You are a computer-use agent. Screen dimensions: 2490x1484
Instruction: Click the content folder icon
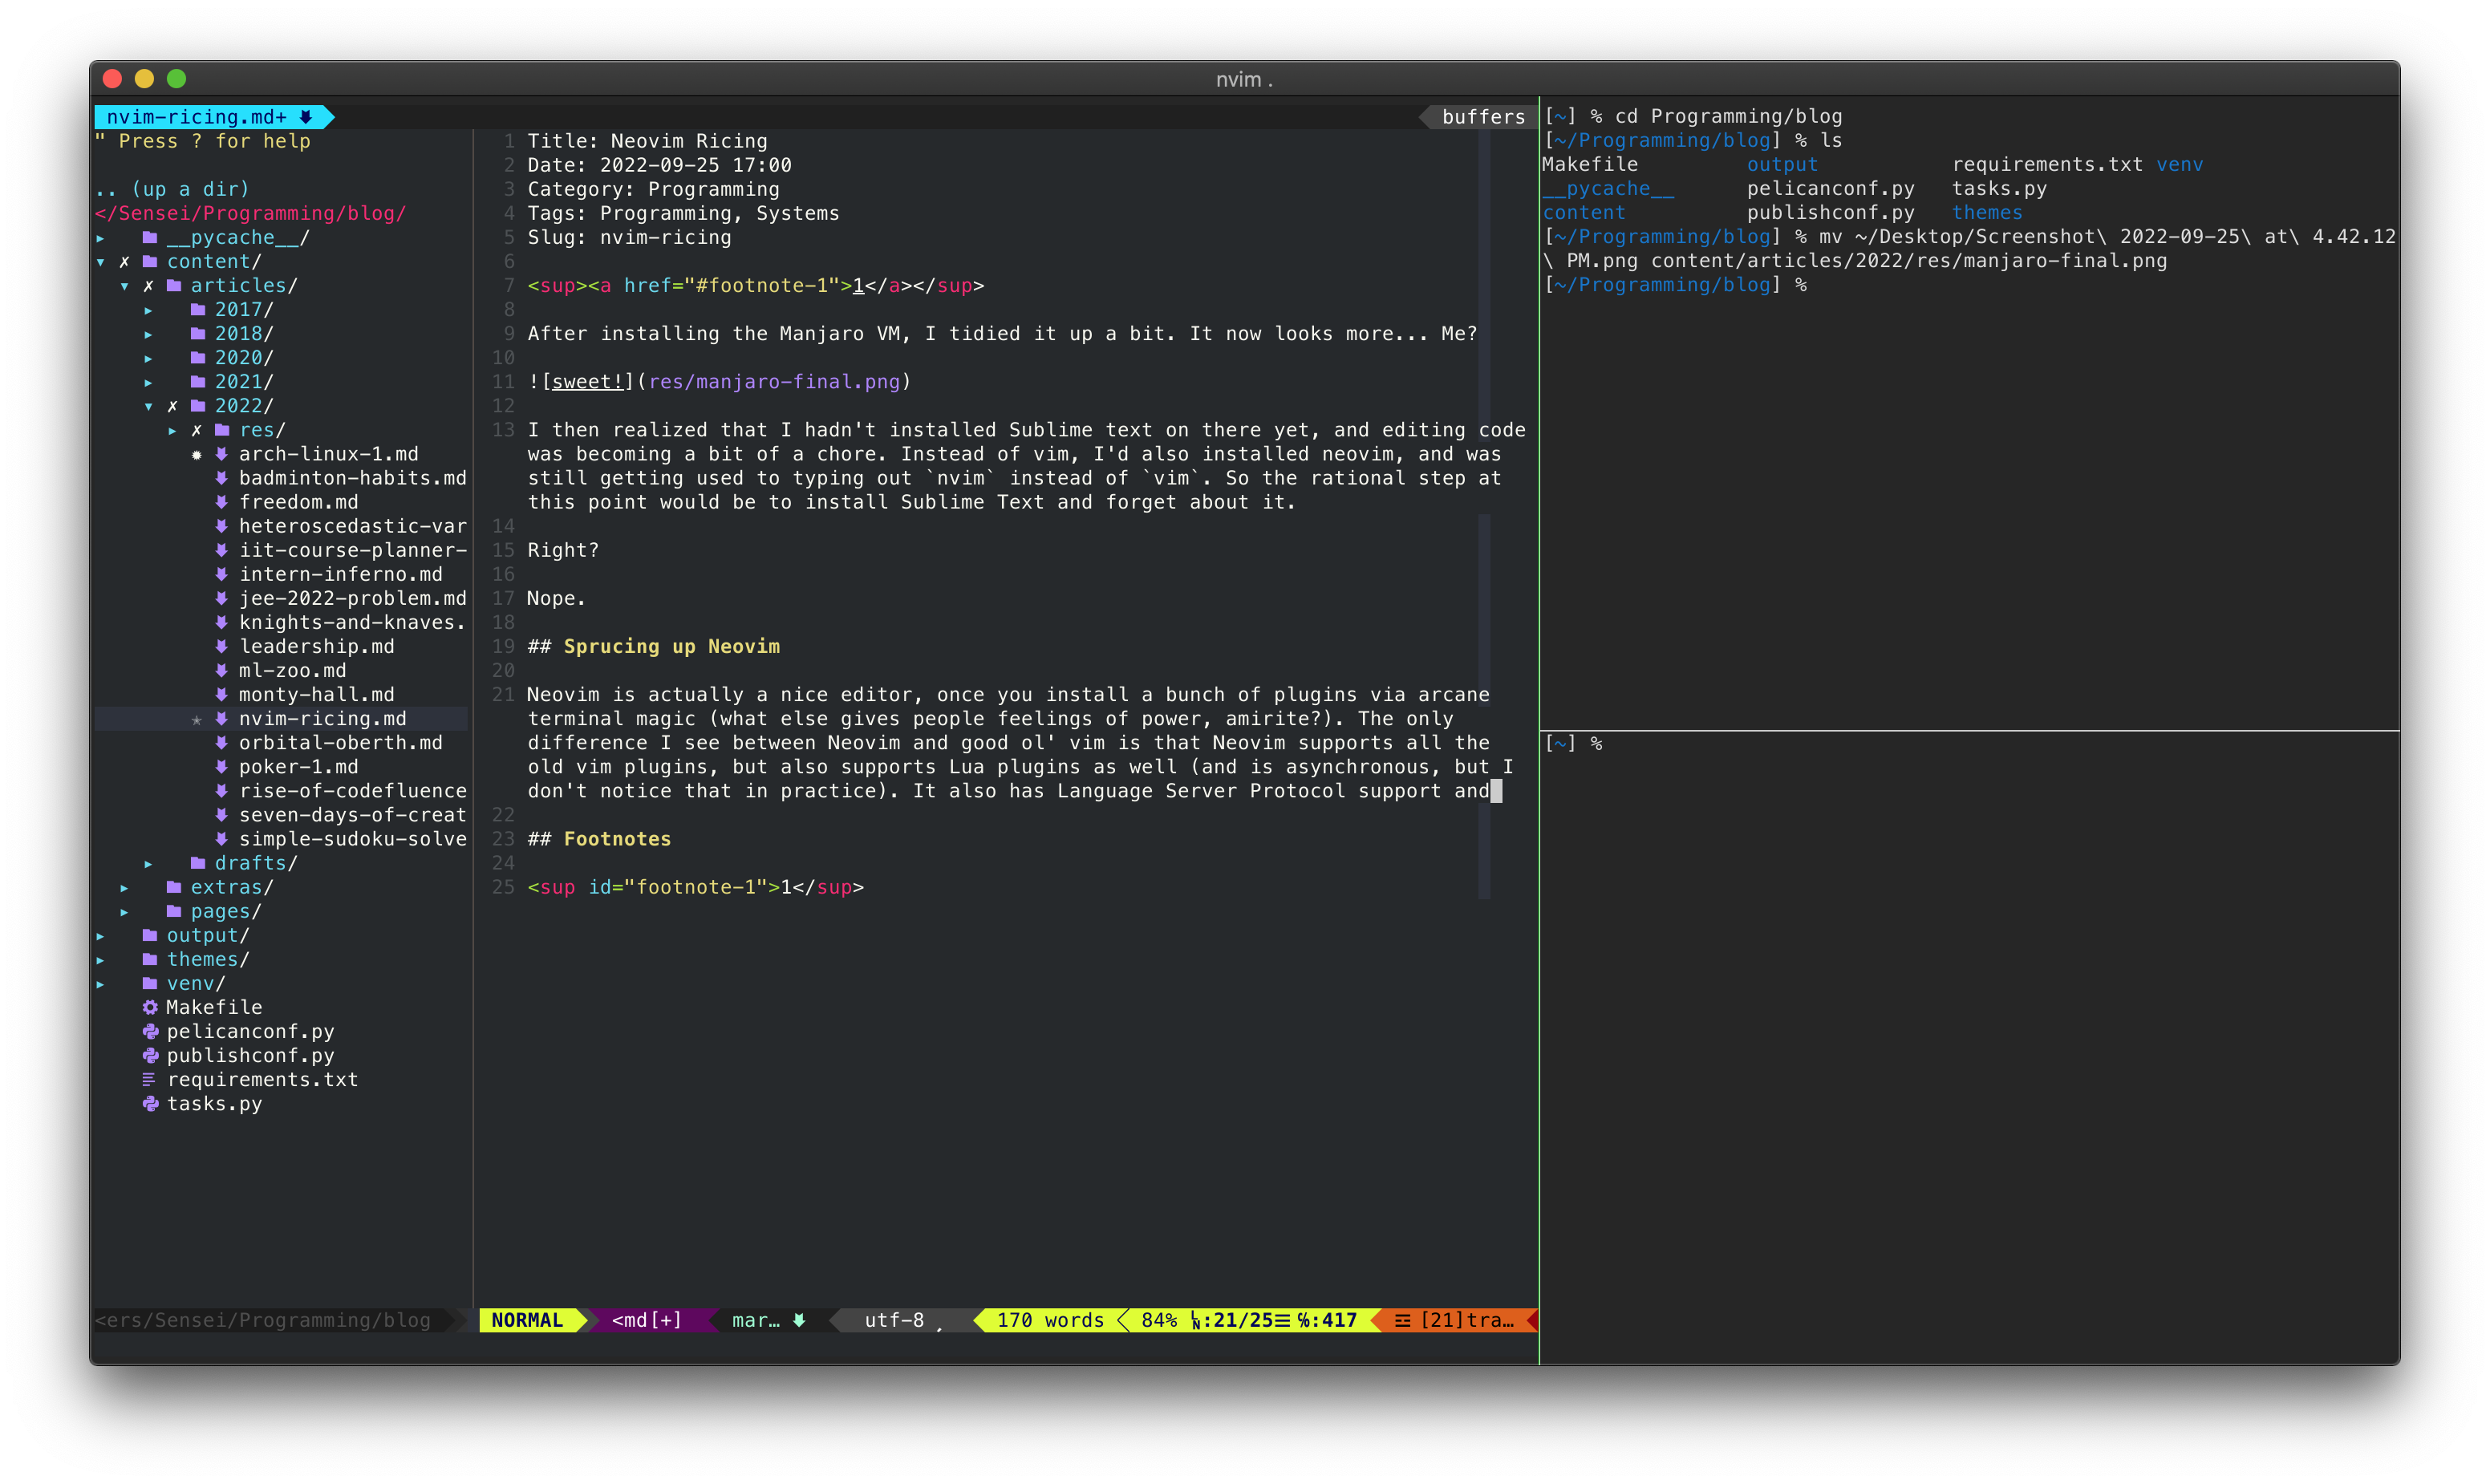(150, 261)
